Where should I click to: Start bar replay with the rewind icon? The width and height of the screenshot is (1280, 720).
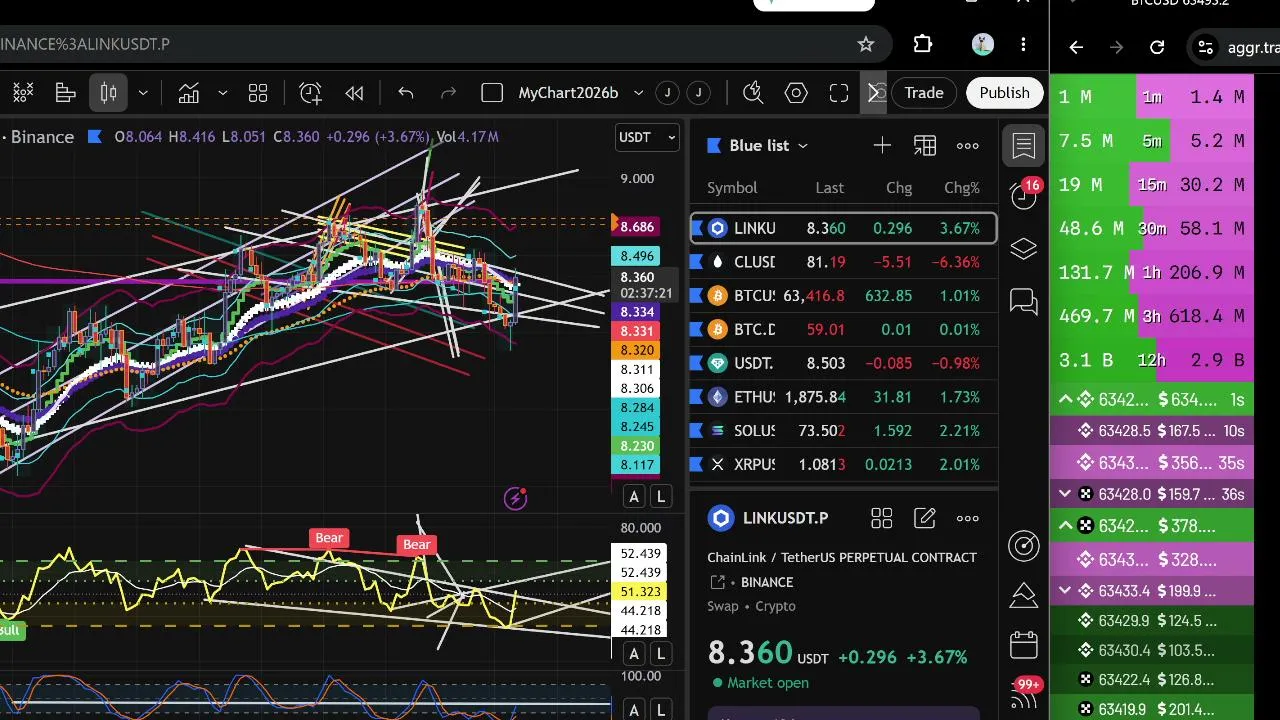click(354, 93)
